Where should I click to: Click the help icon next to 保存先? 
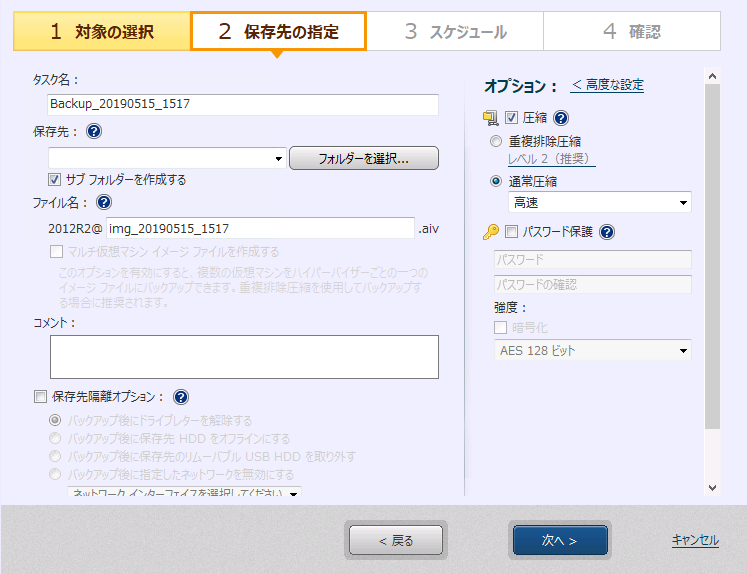pyautogui.click(x=94, y=131)
